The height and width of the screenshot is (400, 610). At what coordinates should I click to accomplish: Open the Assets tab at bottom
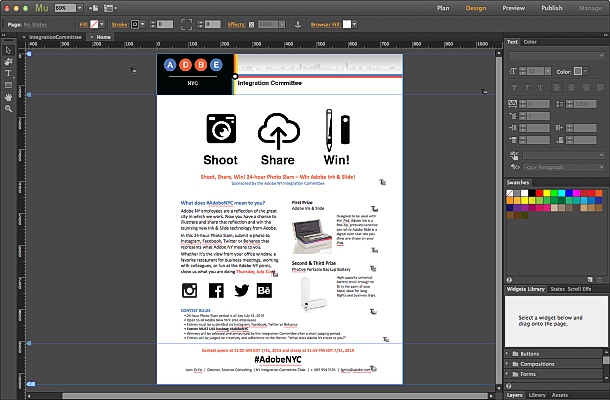(x=560, y=395)
